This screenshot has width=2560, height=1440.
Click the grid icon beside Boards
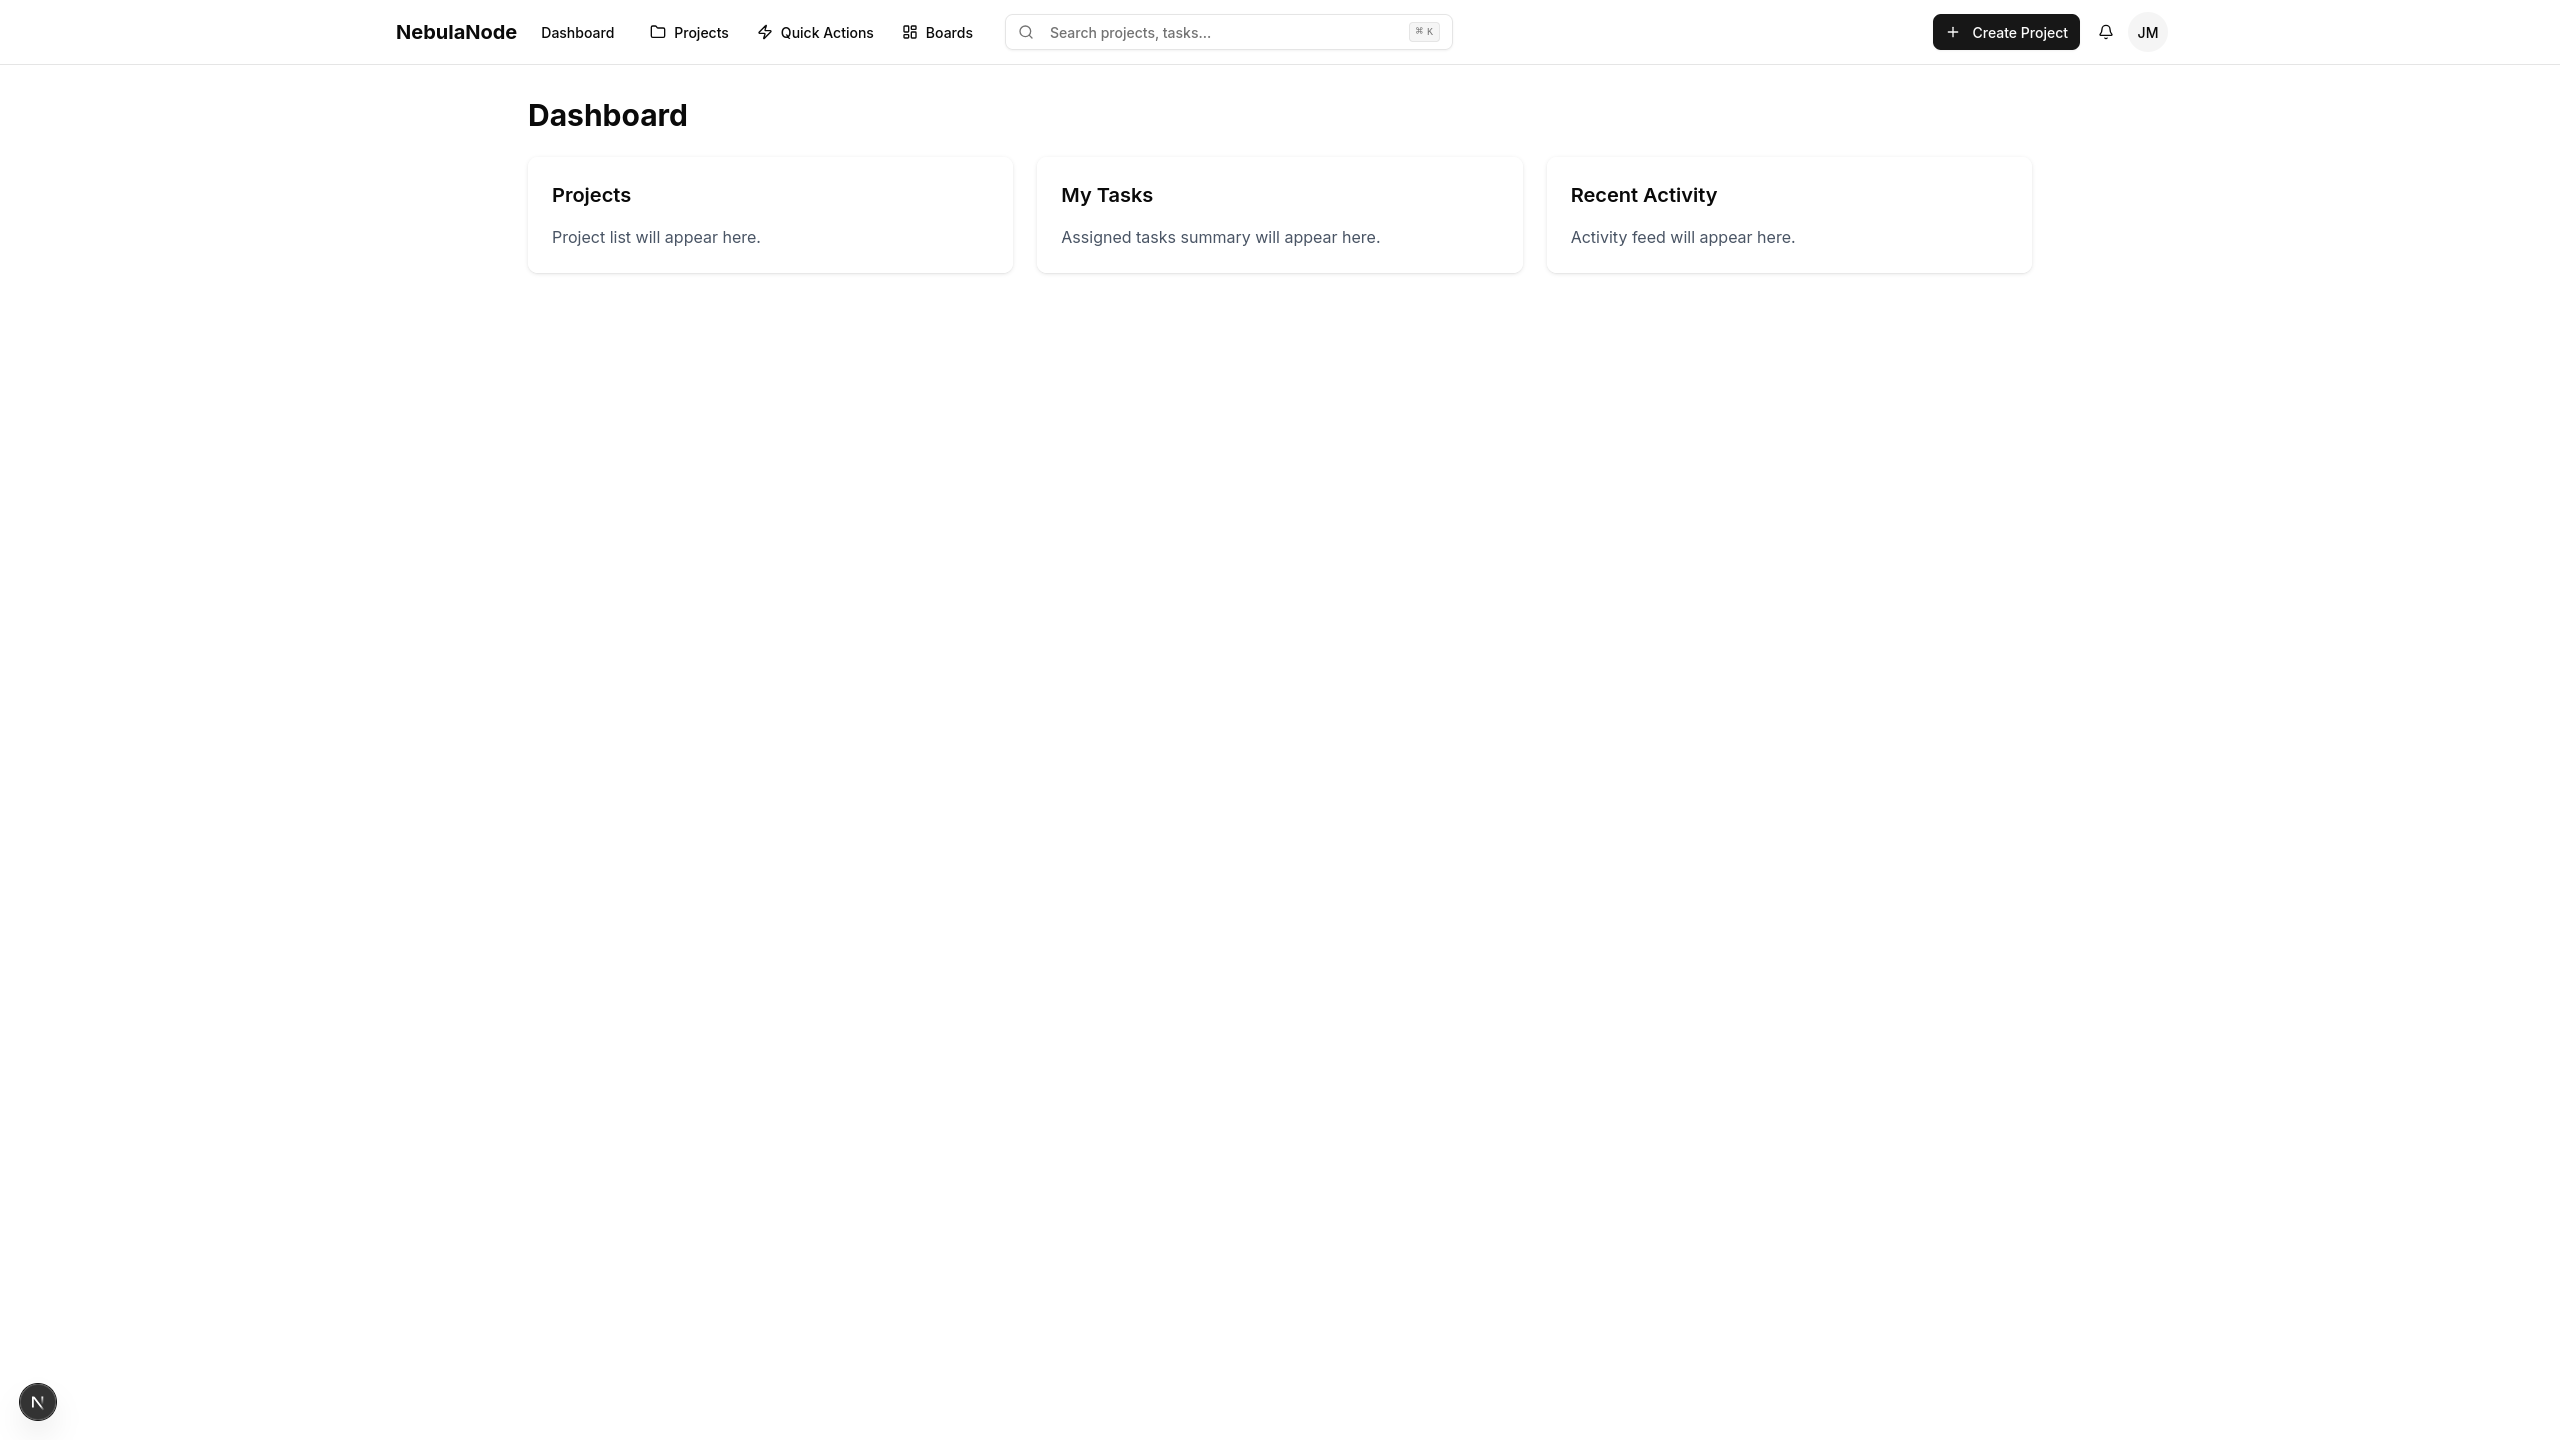coord(910,32)
